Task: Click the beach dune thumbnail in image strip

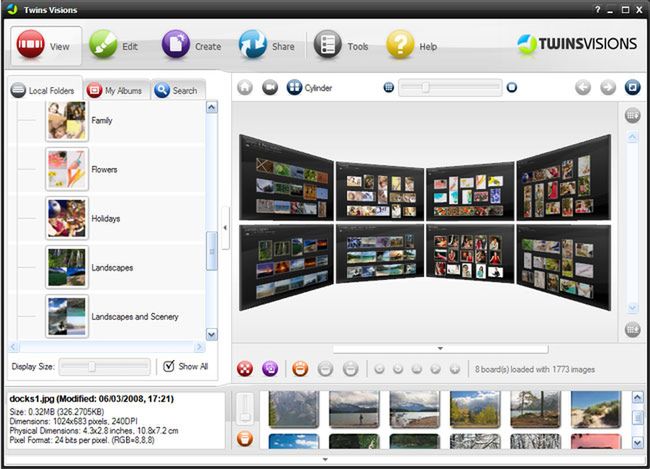Action: 596,409
